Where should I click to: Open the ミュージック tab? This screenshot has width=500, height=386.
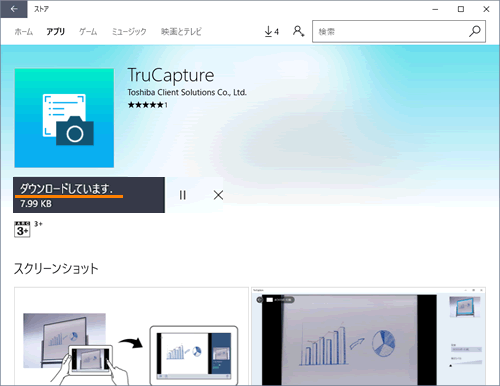click(x=129, y=32)
